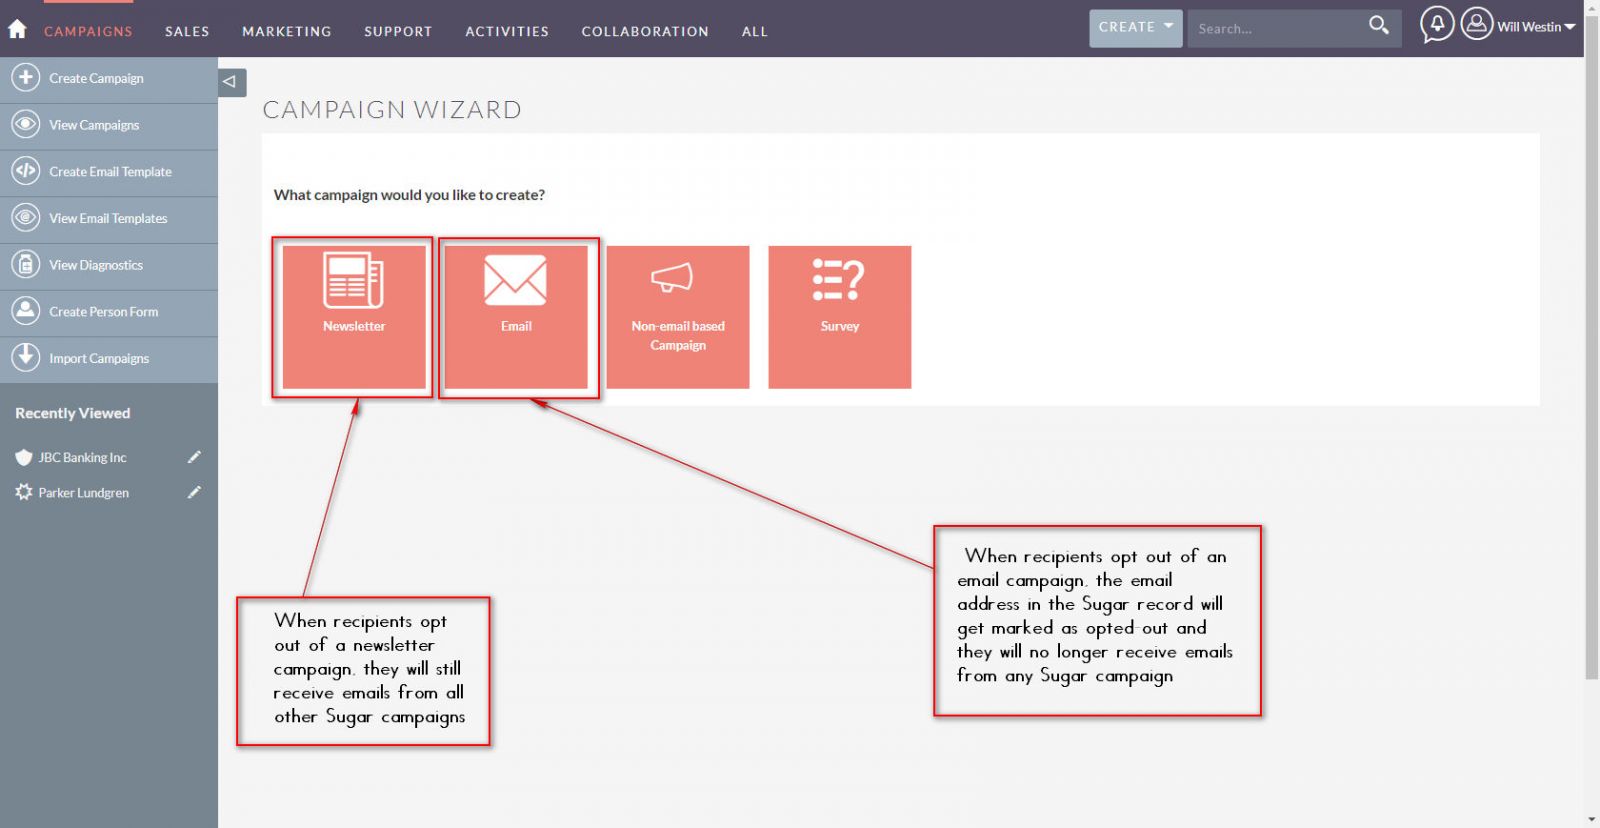1600x828 pixels.
Task: Choose the Email campaign tile
Action: click(516, 317)
